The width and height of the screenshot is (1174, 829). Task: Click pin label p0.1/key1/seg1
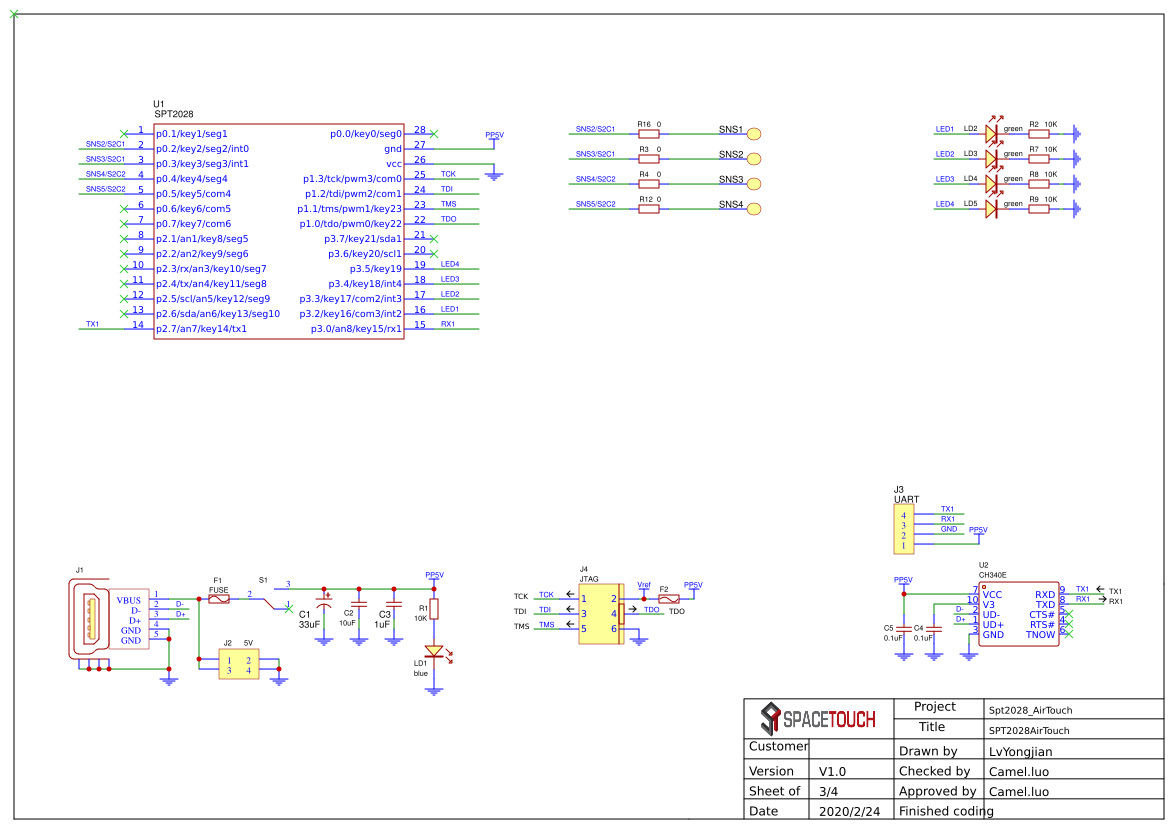coord(192,134)
